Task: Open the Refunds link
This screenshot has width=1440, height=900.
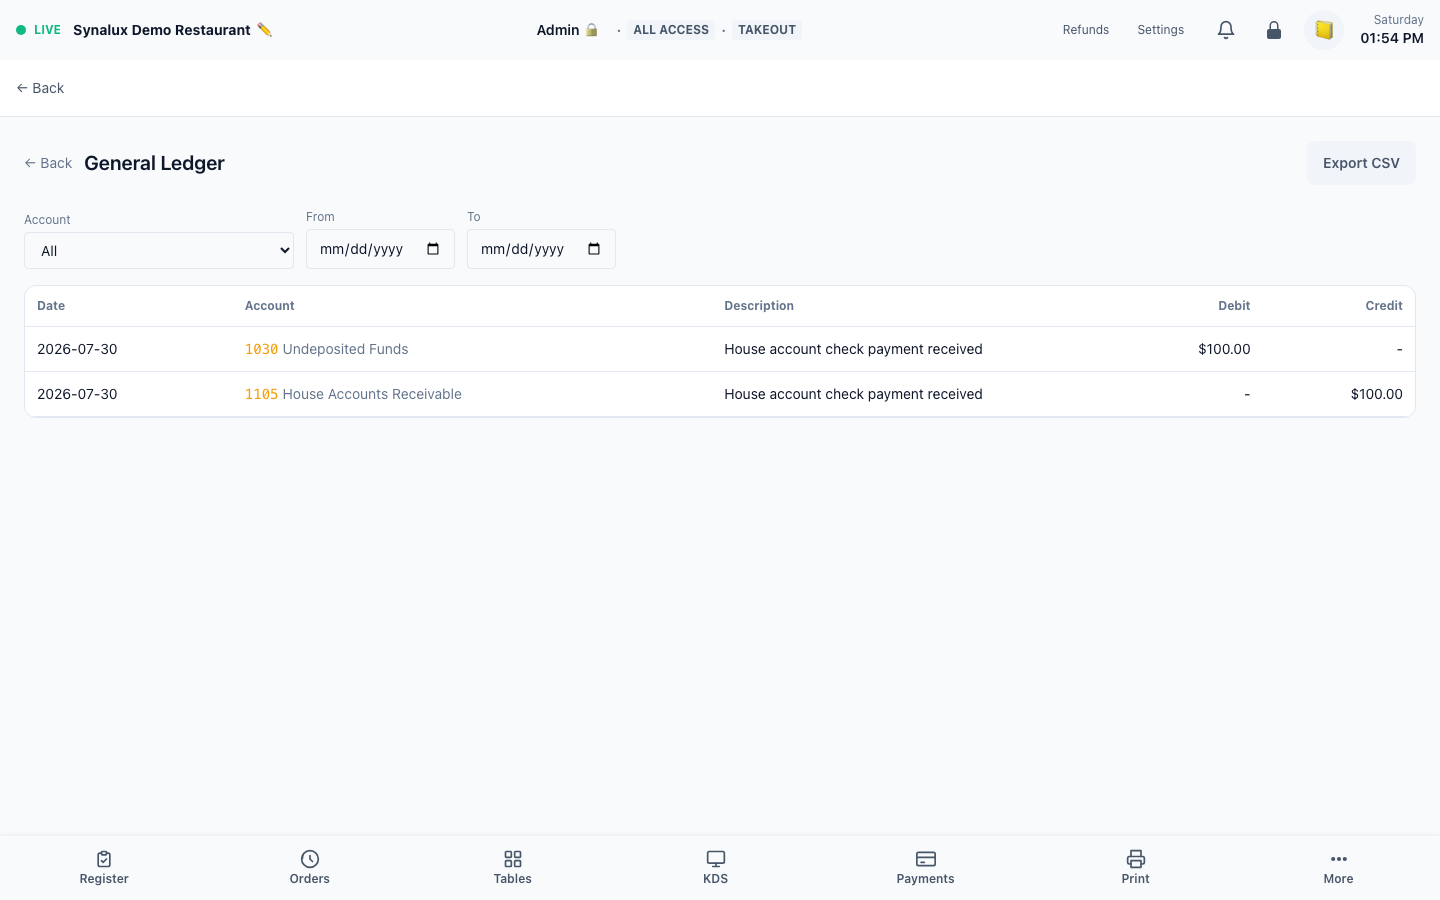Action: [x=1086, y=30]
